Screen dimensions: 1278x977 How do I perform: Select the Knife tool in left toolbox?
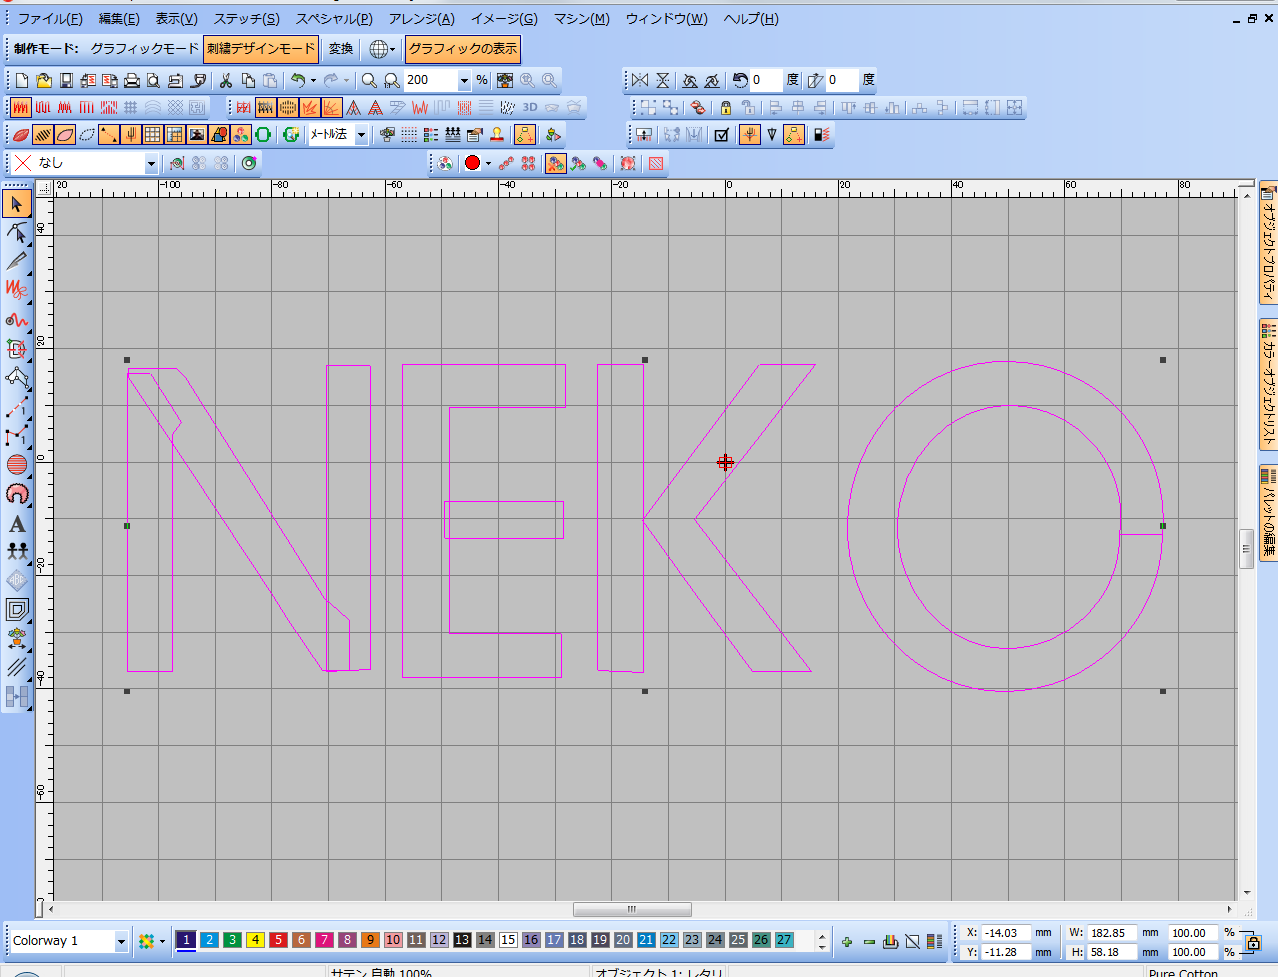pyautogui.click(x=17, y=261)
